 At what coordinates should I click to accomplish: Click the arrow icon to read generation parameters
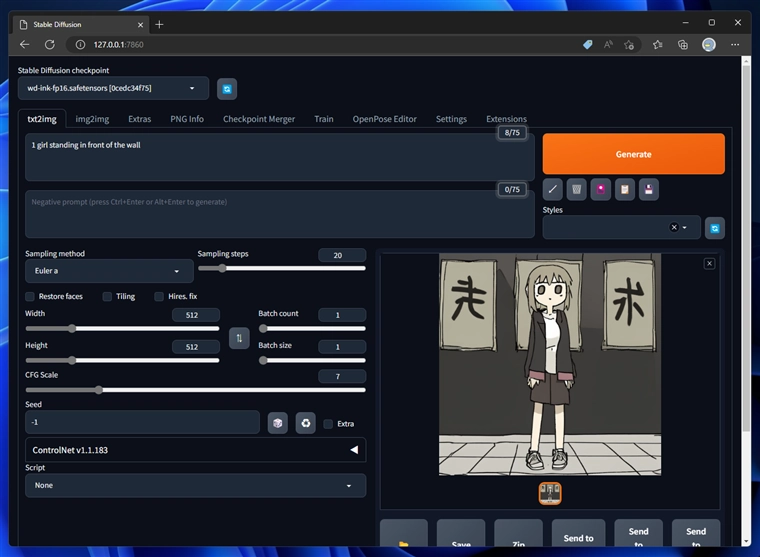(553, 189)
